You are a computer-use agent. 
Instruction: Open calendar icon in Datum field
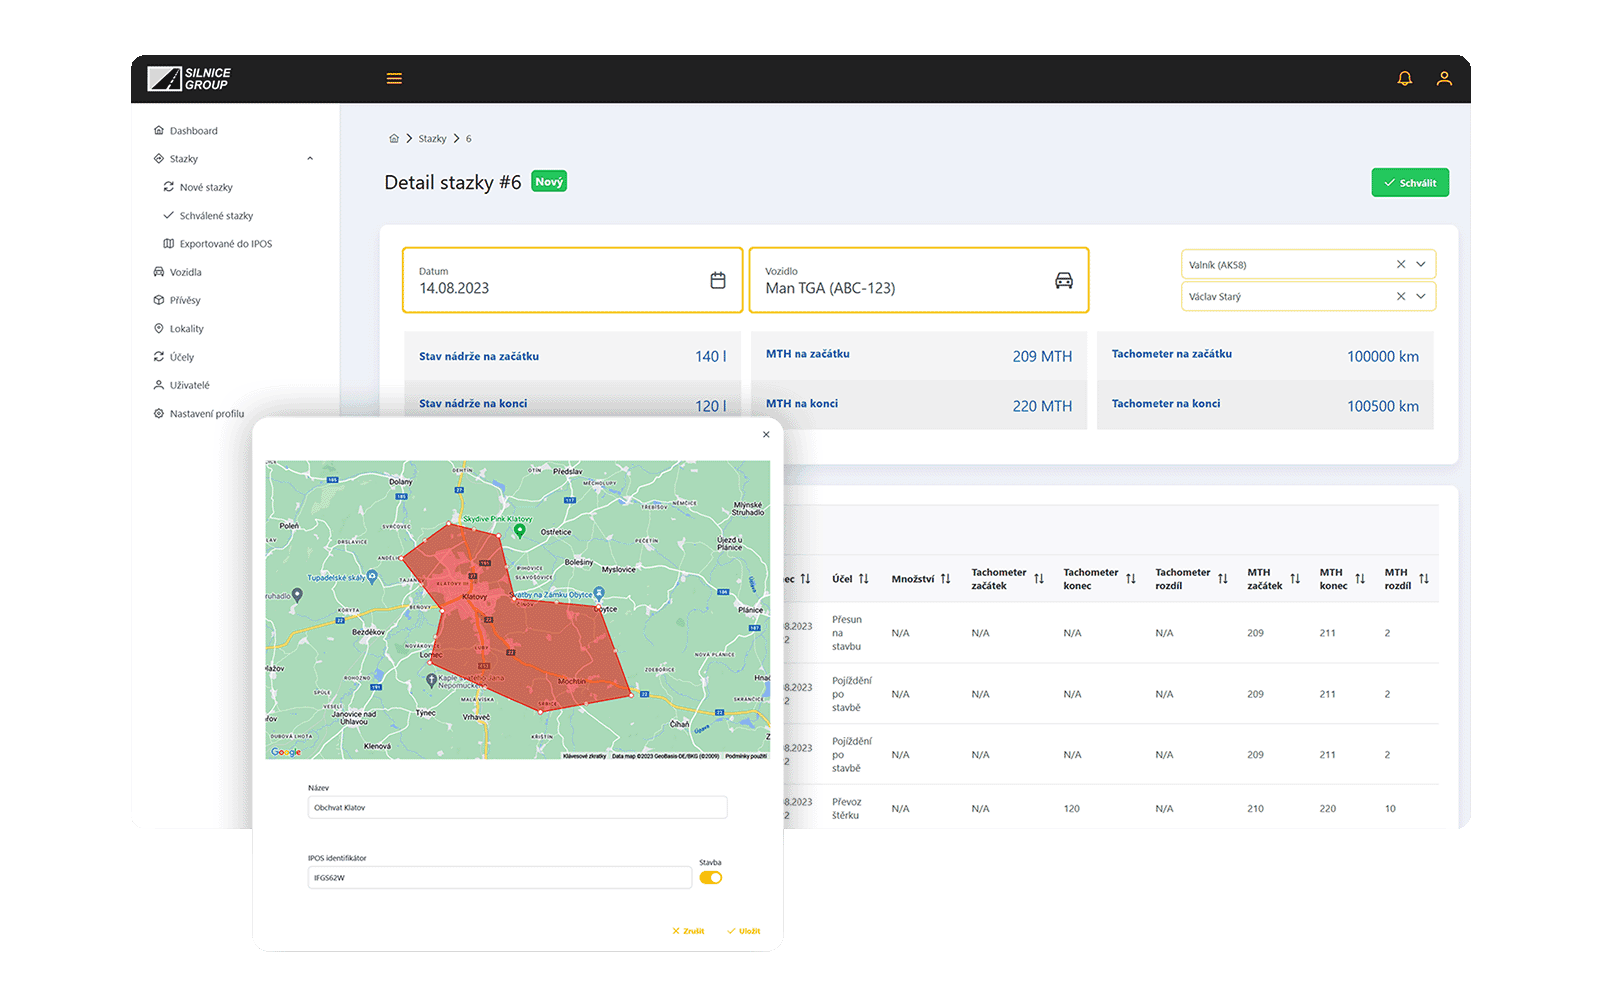(718, 281)
